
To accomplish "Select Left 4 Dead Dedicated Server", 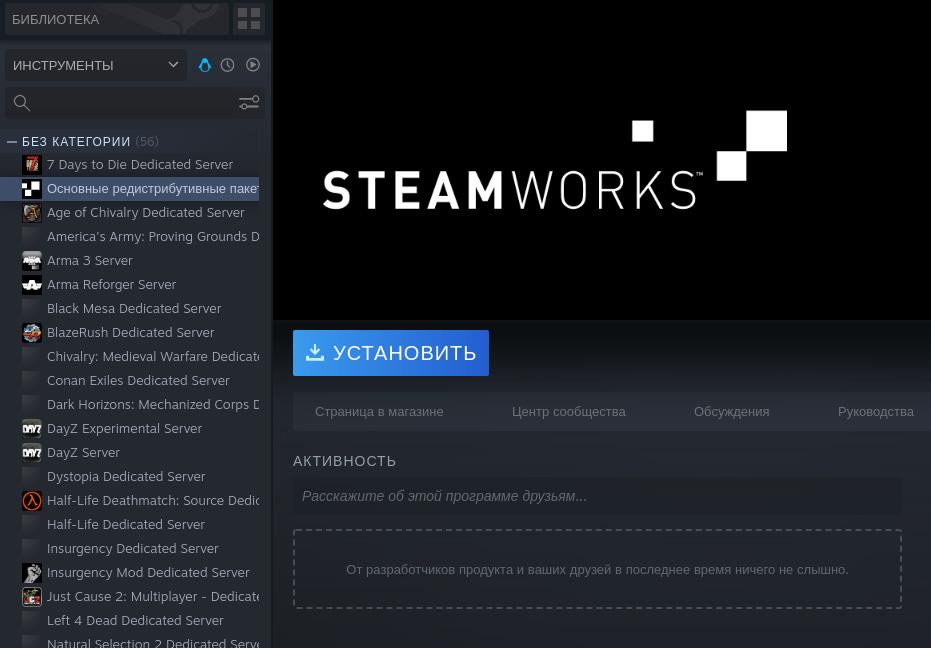I will 135,621.
